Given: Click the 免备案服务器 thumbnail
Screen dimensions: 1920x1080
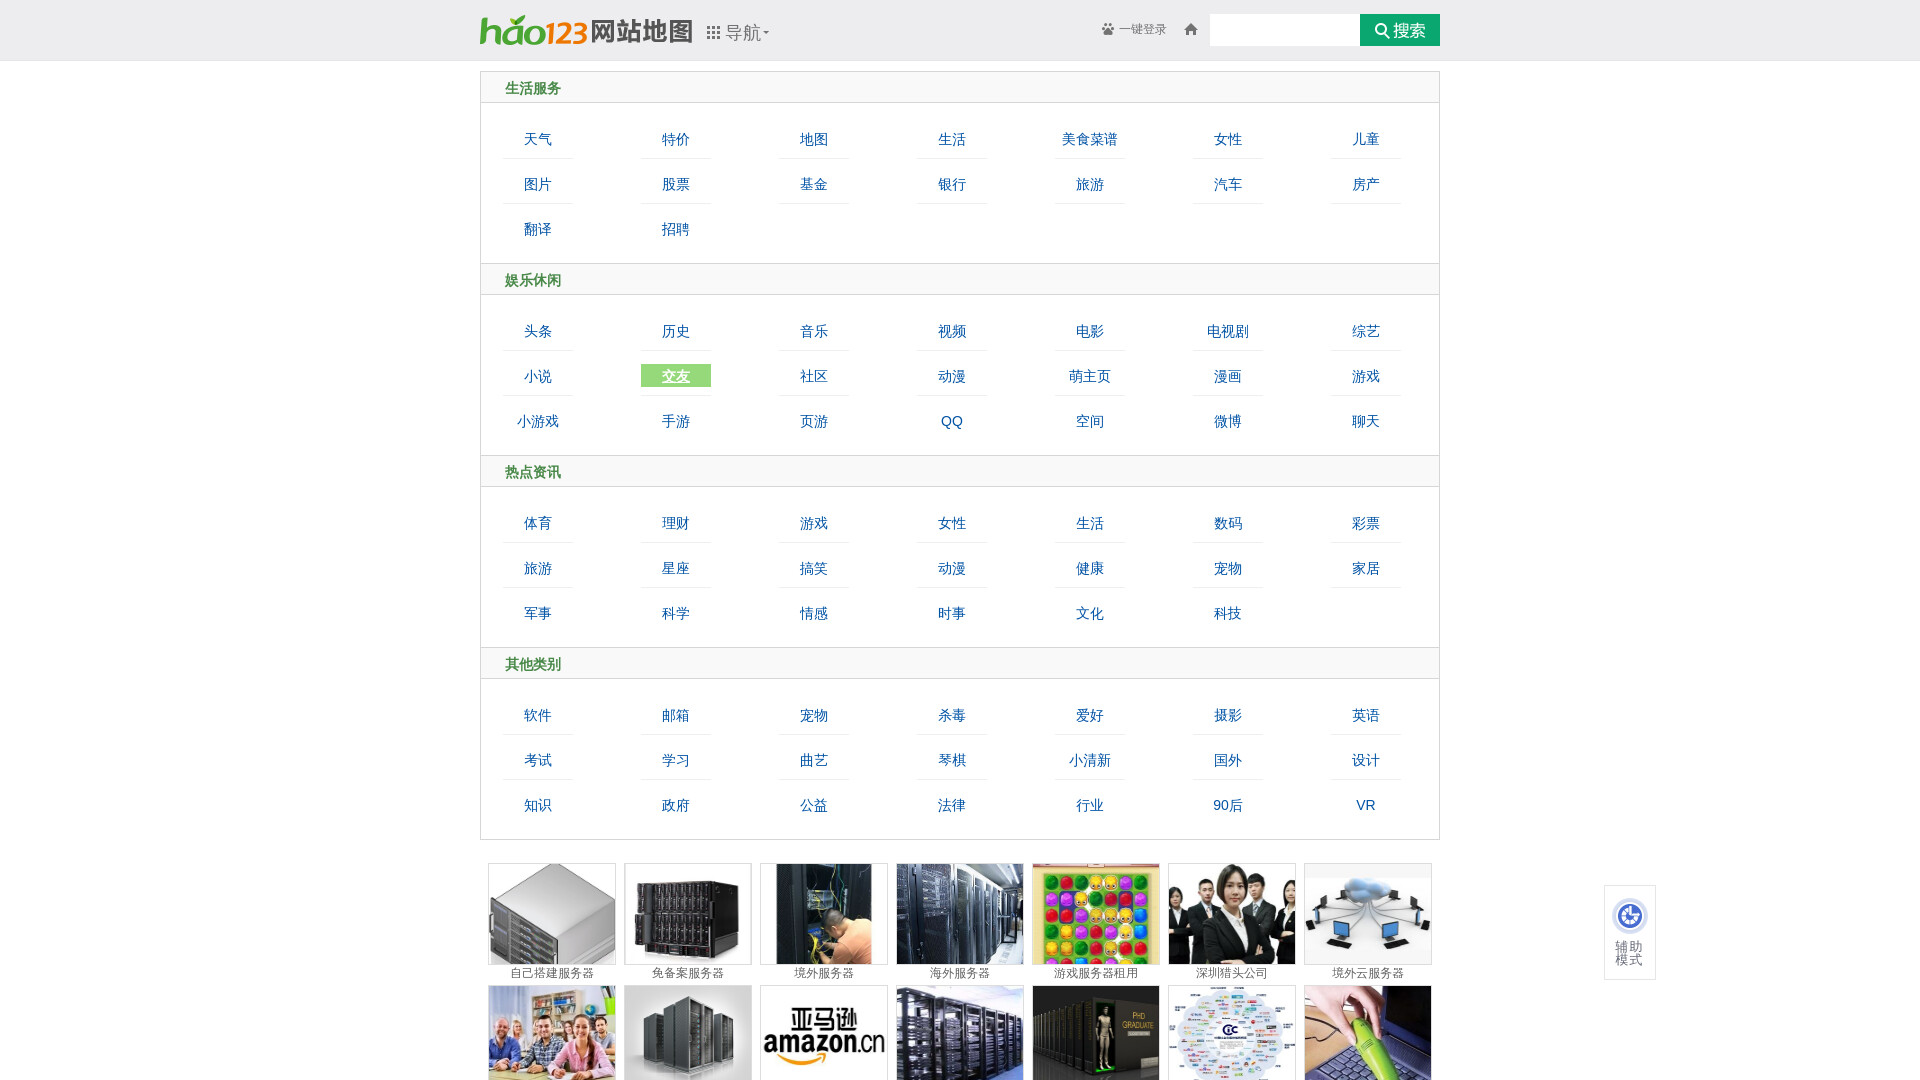Looking at the screenshot, I should click(x=688, y=914).
